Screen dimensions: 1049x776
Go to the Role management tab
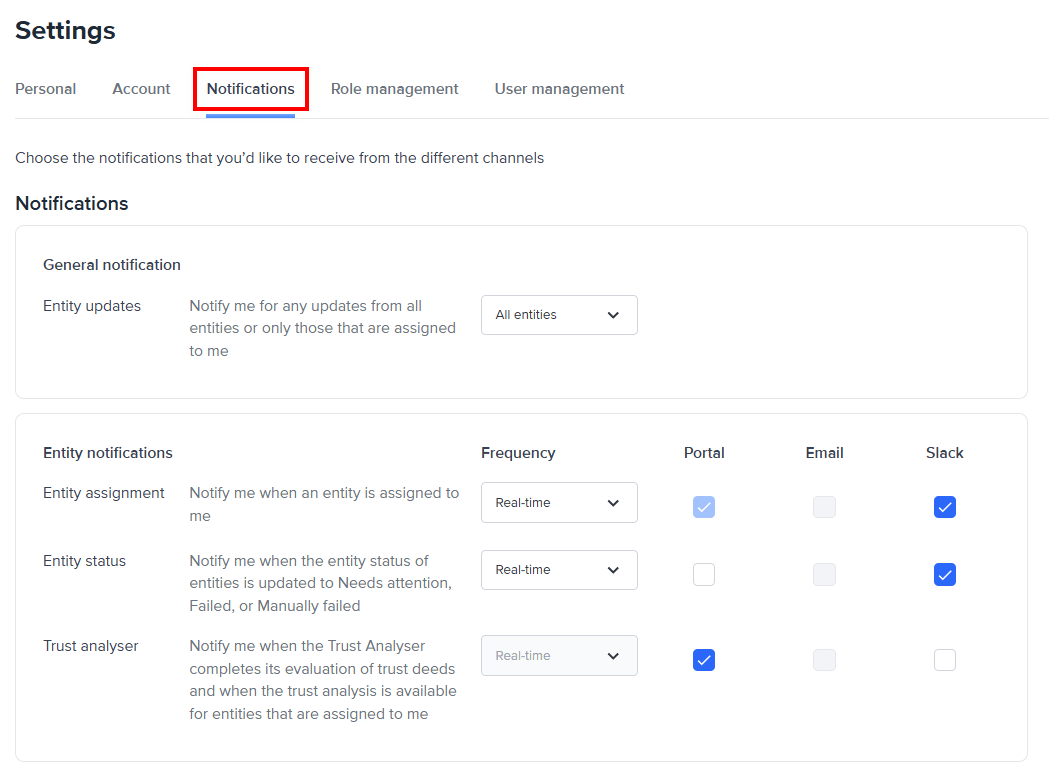tap(394, 88)
